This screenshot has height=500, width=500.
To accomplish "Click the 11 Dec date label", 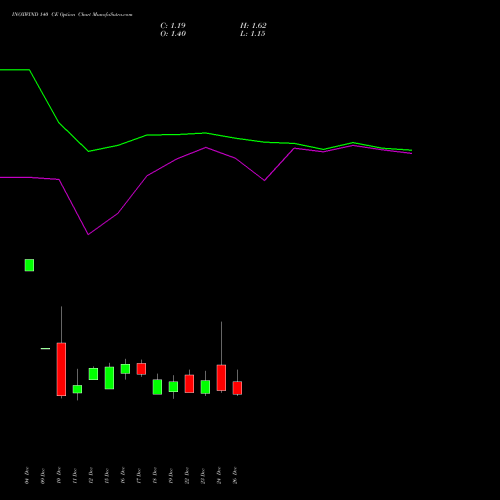I will (x=75, y=476).
